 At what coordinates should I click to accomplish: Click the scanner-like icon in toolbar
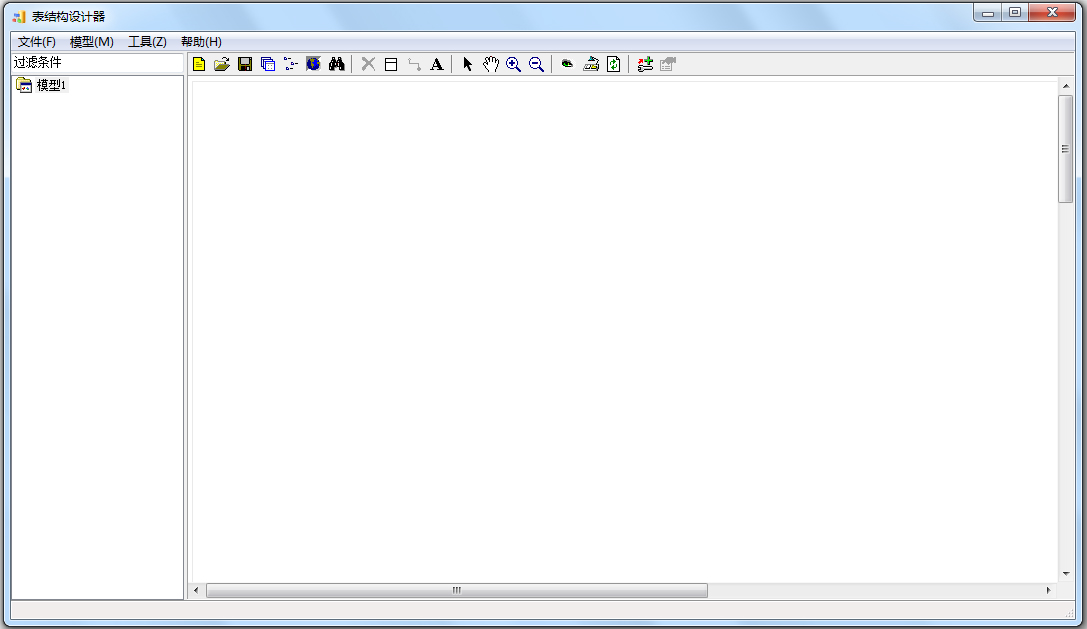(591, 64)
